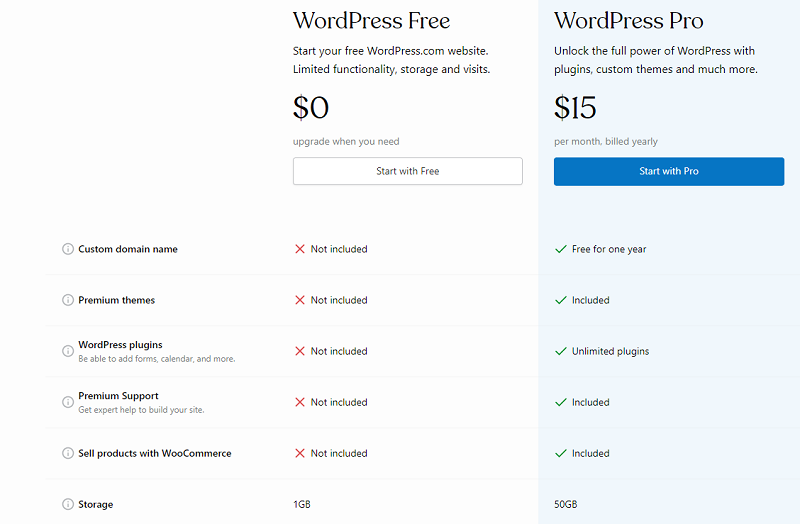This screenshot has height=524, width=800.
Task: Open info icon for Sell products with WooCommerce
Action: (x=68, y=453)
